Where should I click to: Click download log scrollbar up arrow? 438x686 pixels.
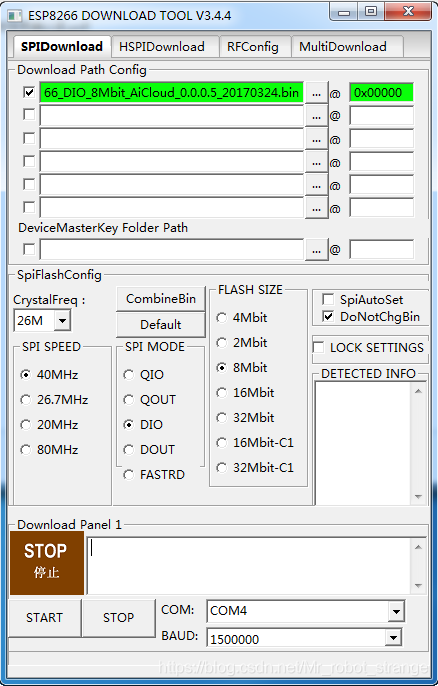coord(418,547)
